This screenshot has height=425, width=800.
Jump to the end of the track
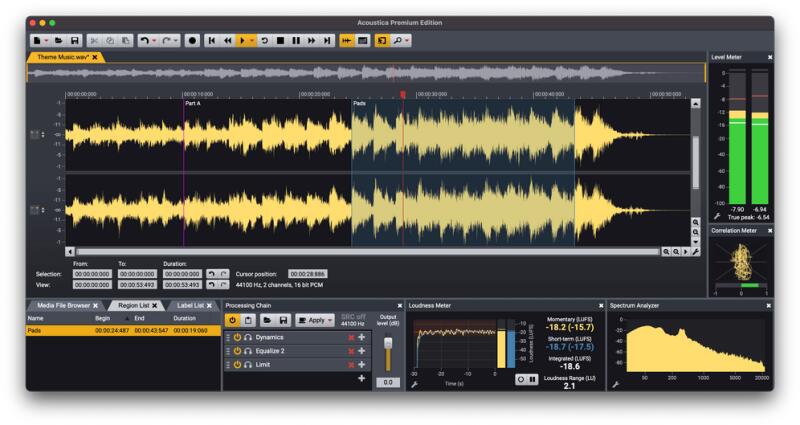pyautogui.click(x=327, y=40)
